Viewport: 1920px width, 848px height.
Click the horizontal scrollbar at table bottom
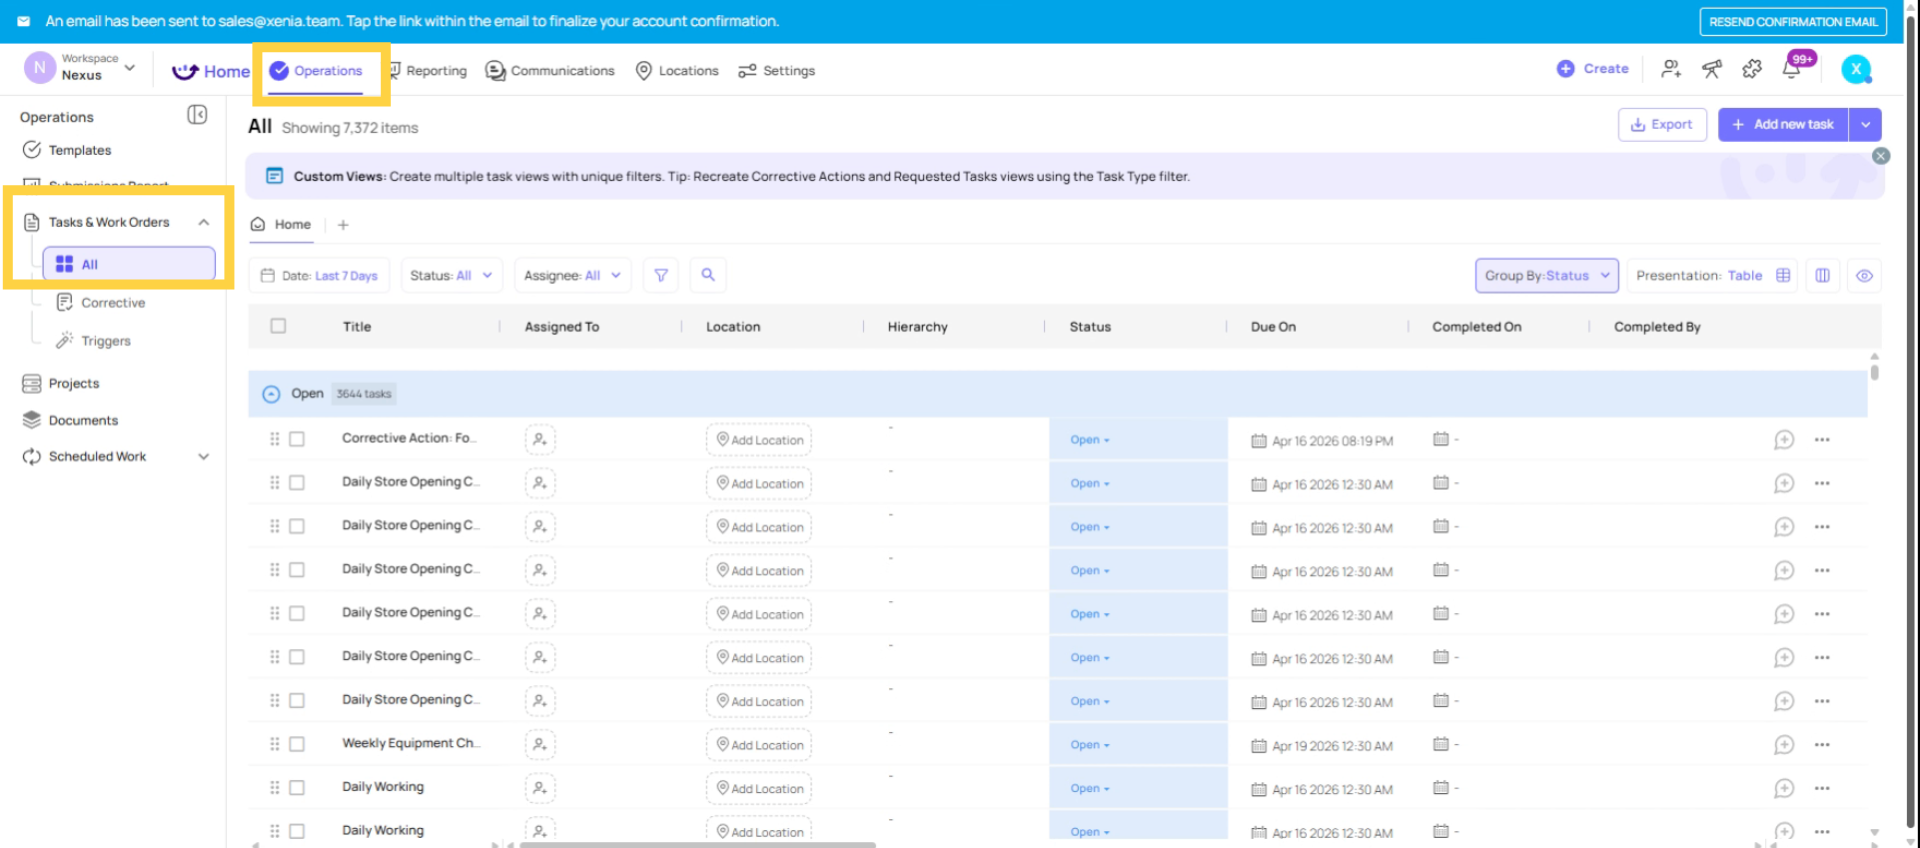tap(697, 845)
